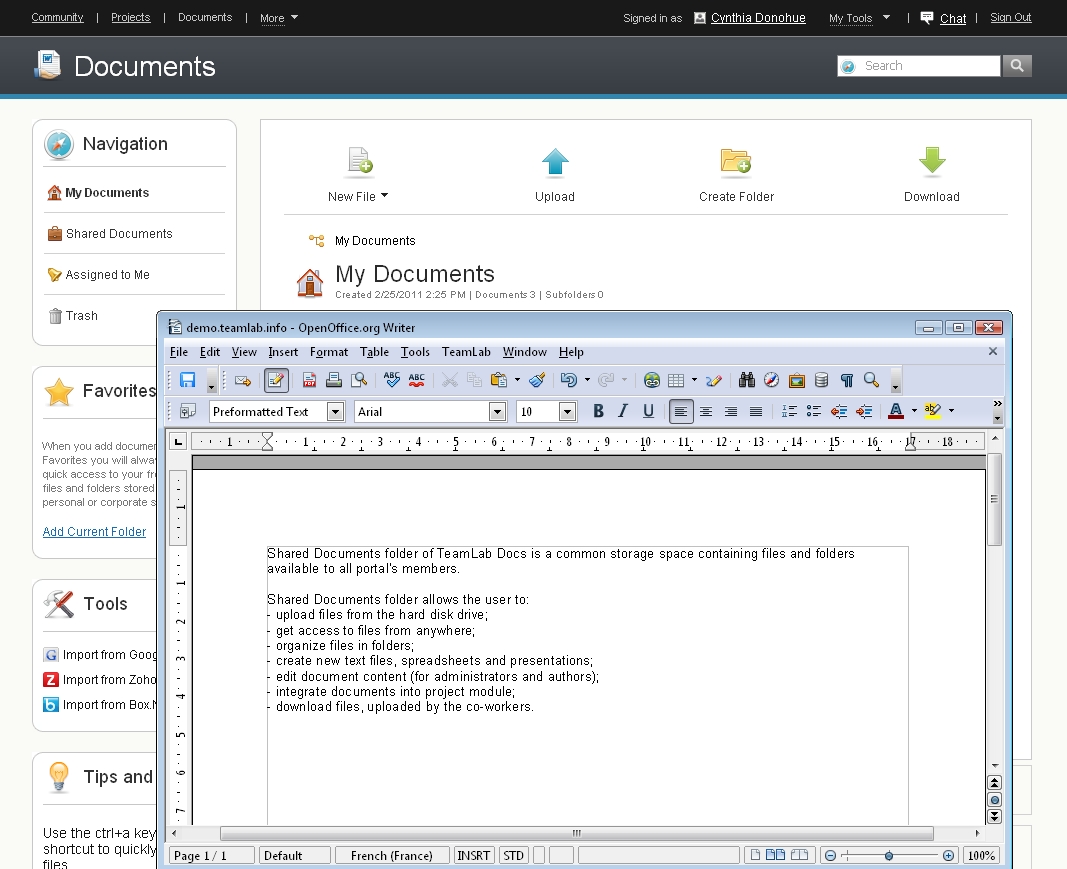Click the Sign Out link
This screenshot has height=869, width=1067.
point(1011,18)
